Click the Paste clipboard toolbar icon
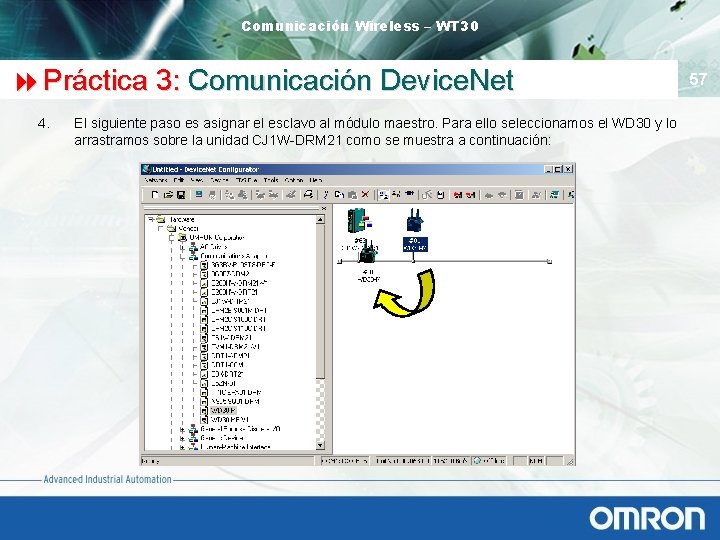The width and height of the screenshot is (720, 540). coord(352,195)
